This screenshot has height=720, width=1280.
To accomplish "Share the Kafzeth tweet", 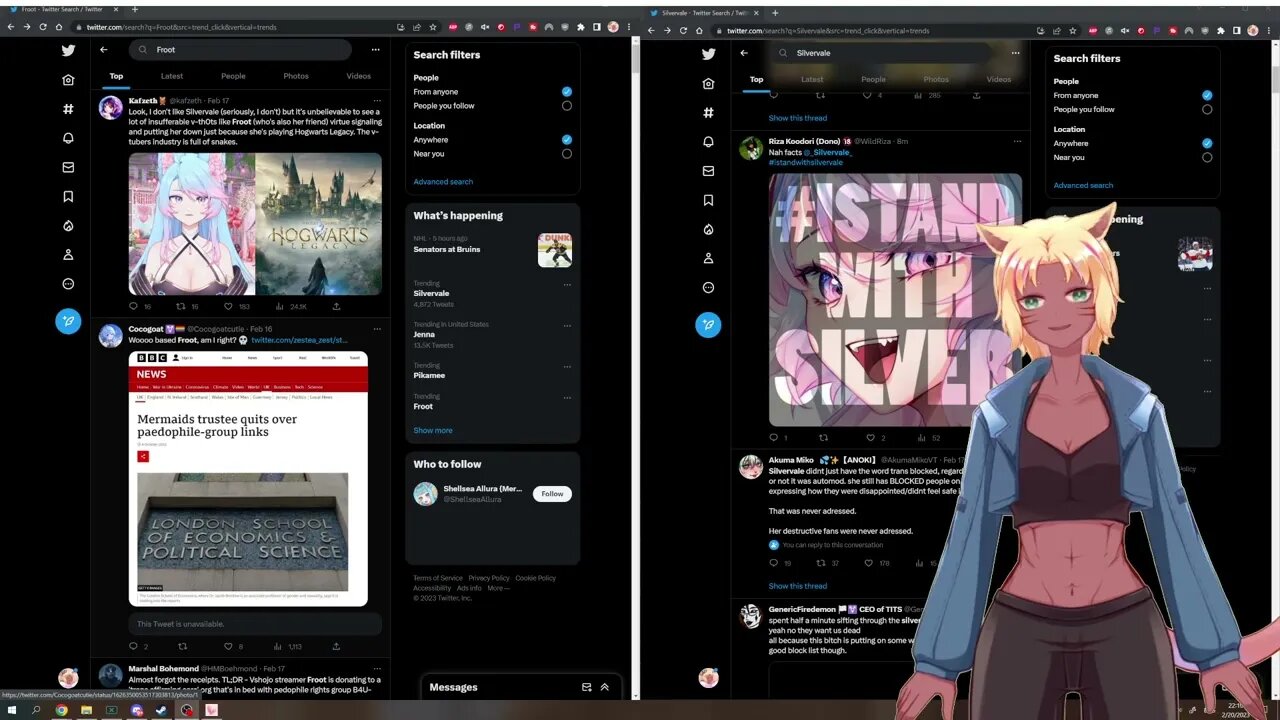I will [336, 306].
